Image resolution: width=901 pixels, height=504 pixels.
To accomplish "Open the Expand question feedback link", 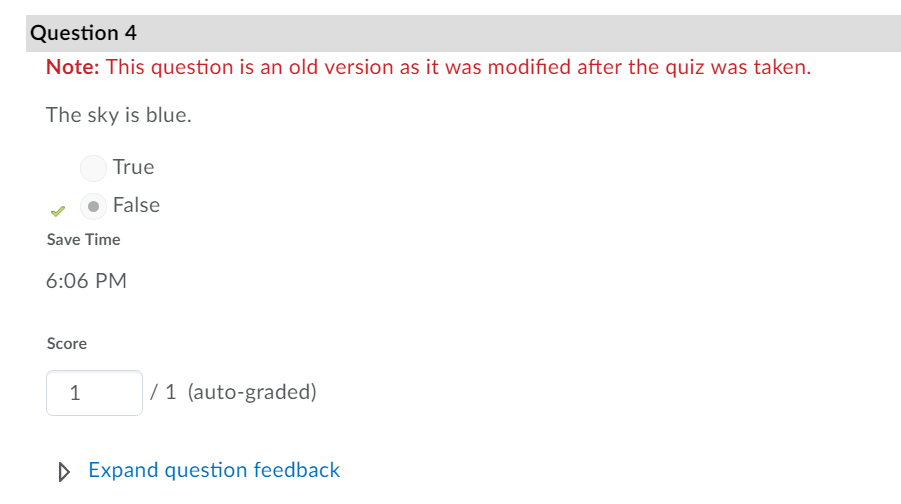I will tap(214, 470).
